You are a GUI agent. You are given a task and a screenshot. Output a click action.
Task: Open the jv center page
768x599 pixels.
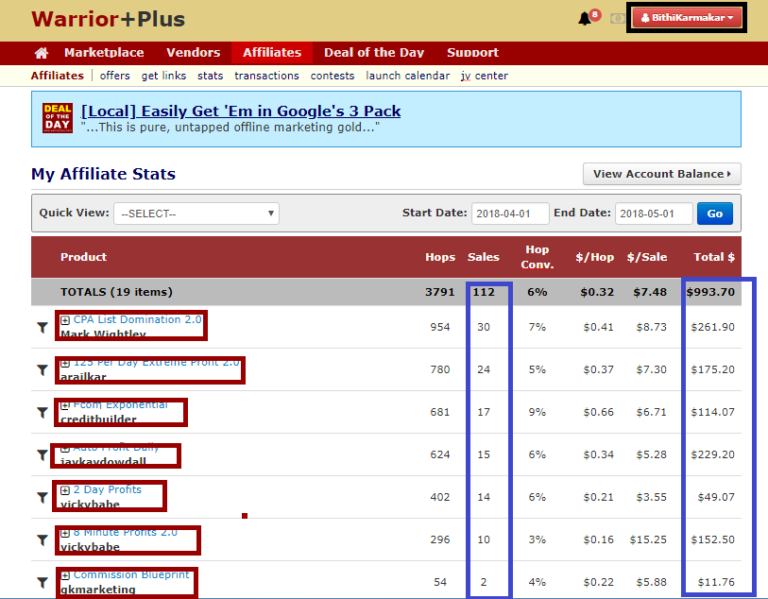click(x=484, y=76)
